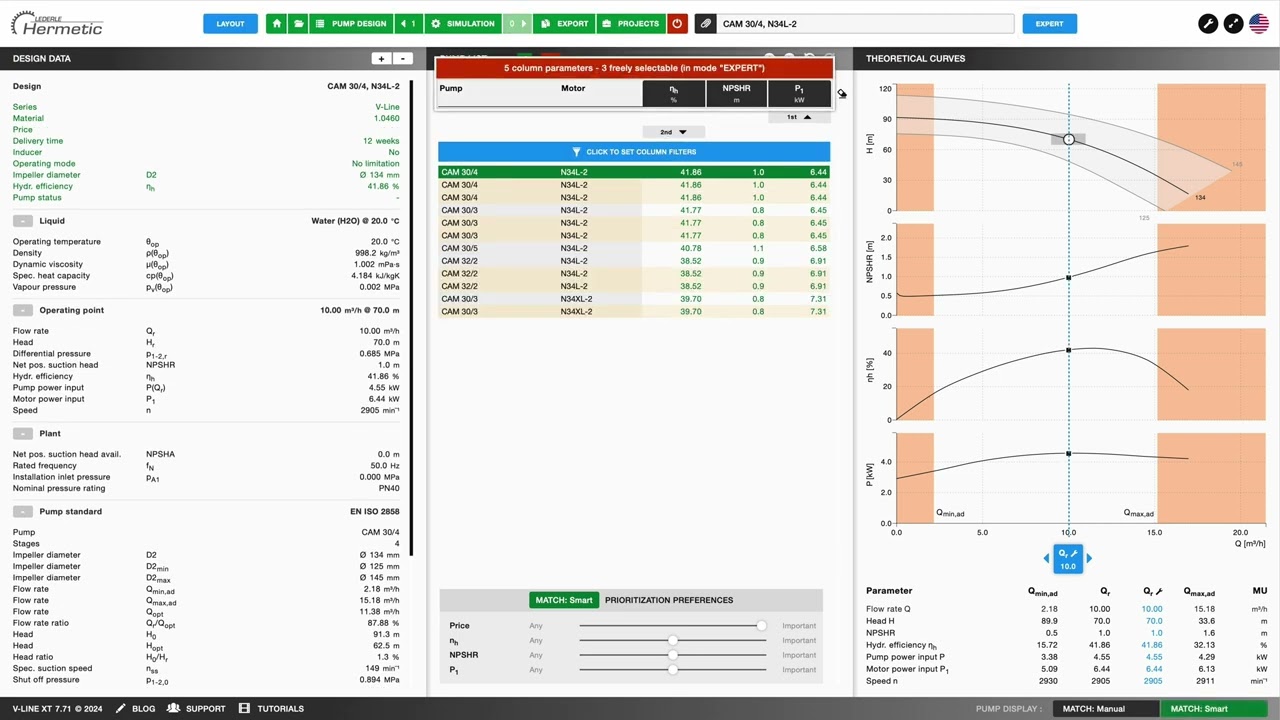The height and width of the screenshot is (720, 1280).
Task: Click the red power button
Action: click(677, 24)
